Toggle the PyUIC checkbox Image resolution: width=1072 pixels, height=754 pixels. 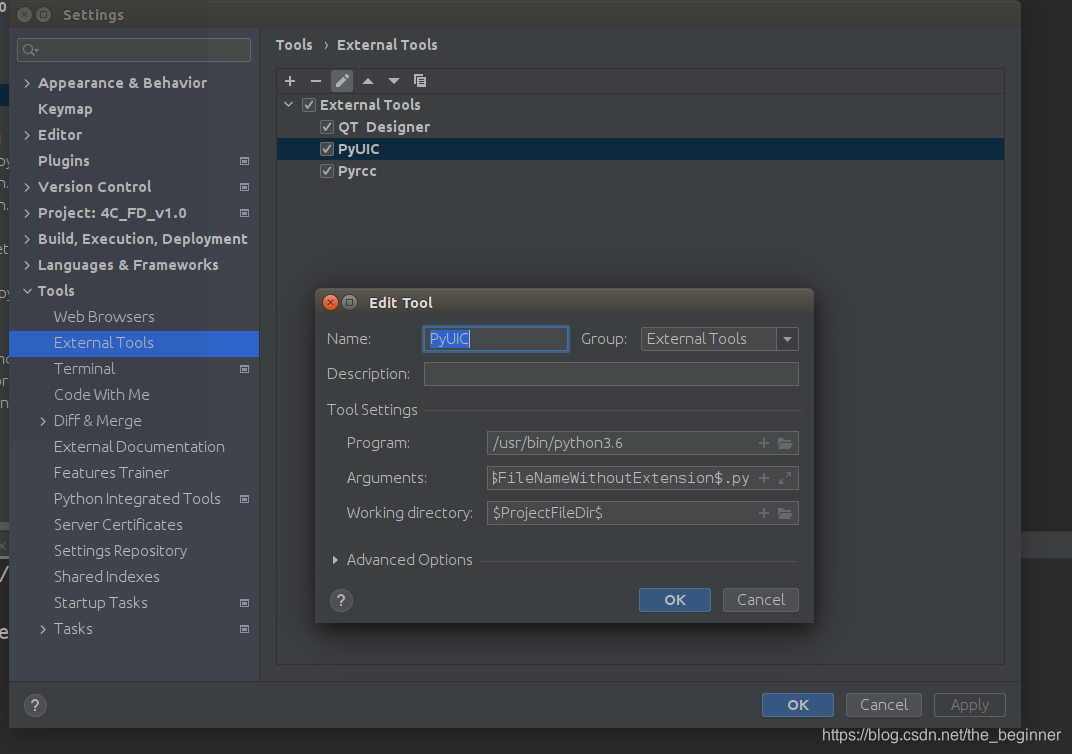point(327,149)
